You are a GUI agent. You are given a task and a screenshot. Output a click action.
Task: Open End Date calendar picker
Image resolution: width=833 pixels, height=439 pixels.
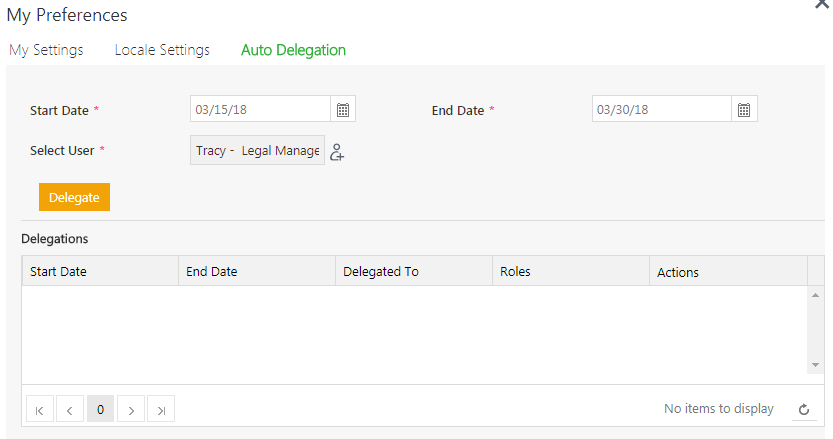click(x=744, y=109)
